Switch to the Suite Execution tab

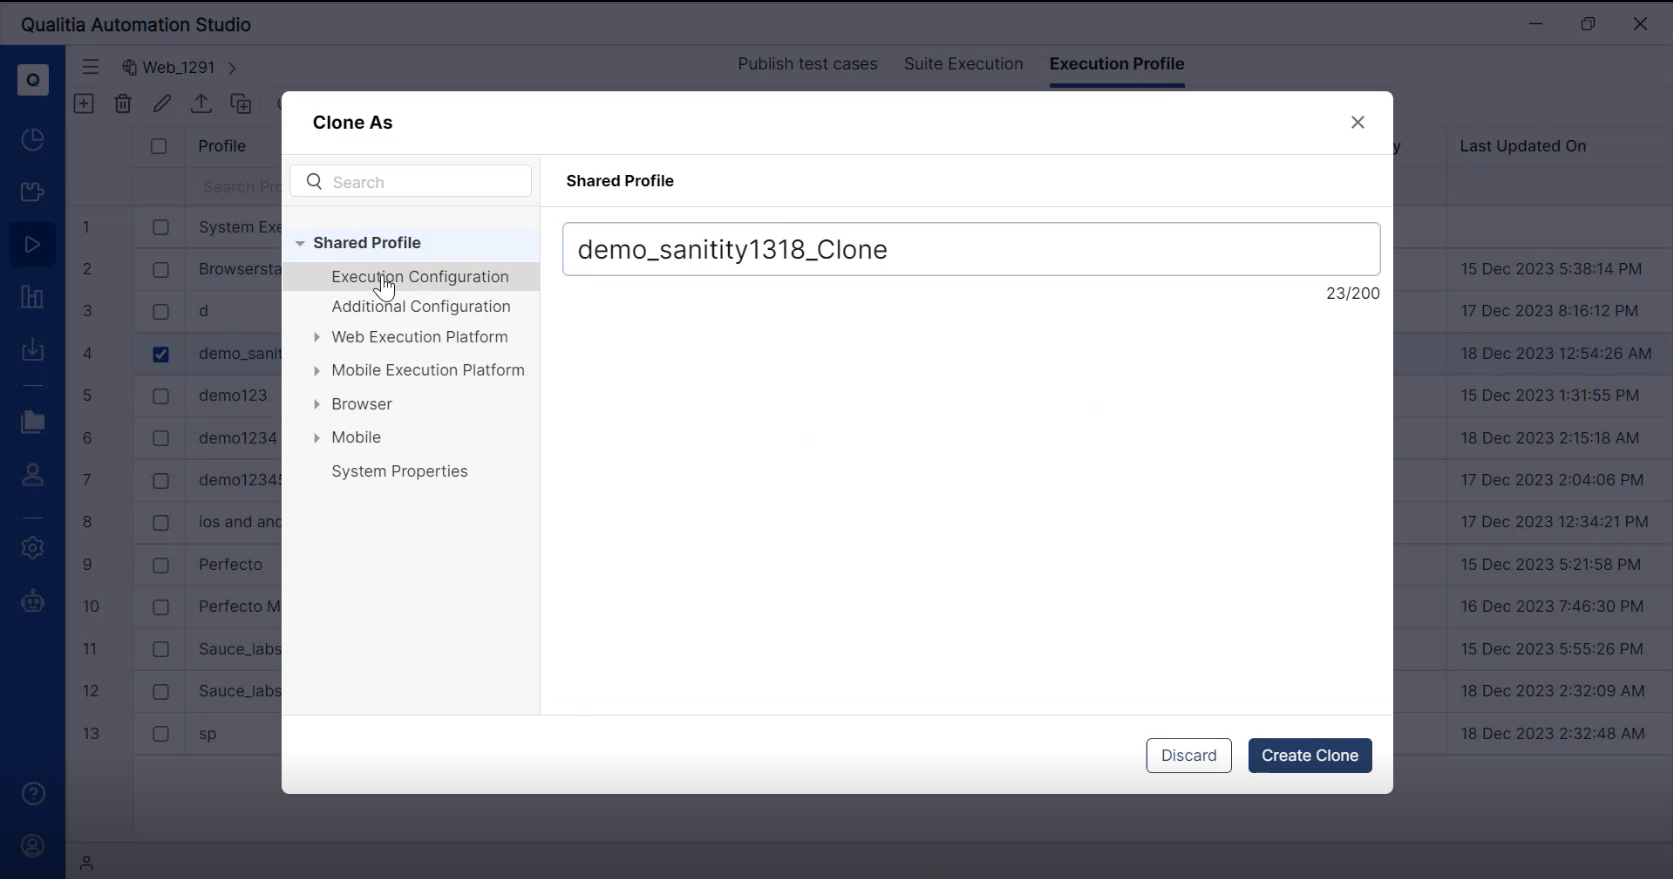(963, 64)
